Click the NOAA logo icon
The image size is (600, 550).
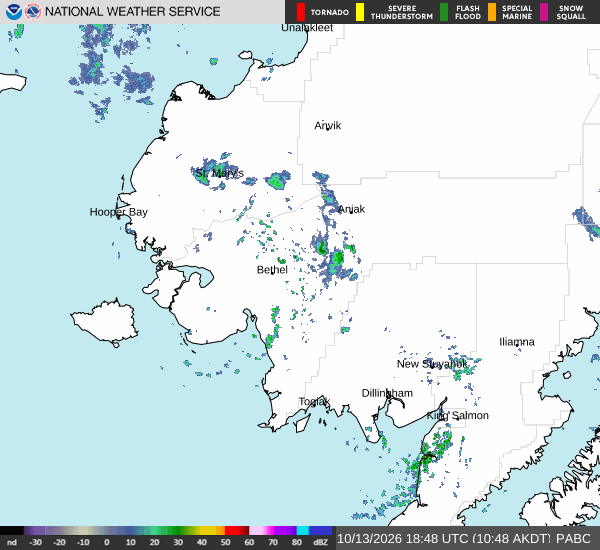point(14,12)
